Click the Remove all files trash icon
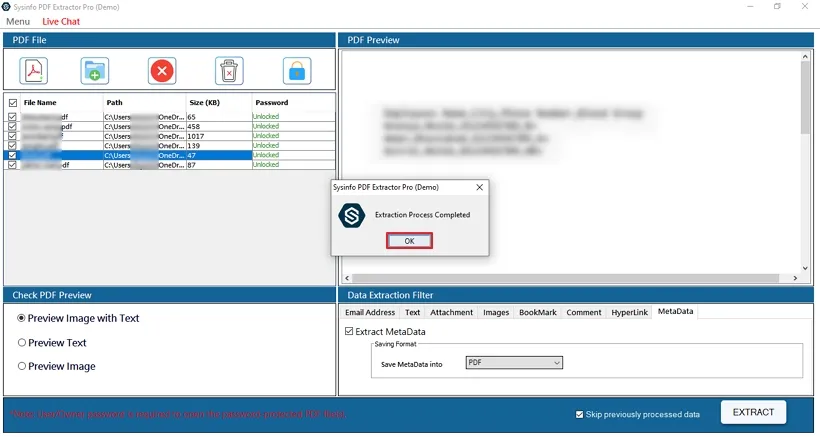 [229, 71]
